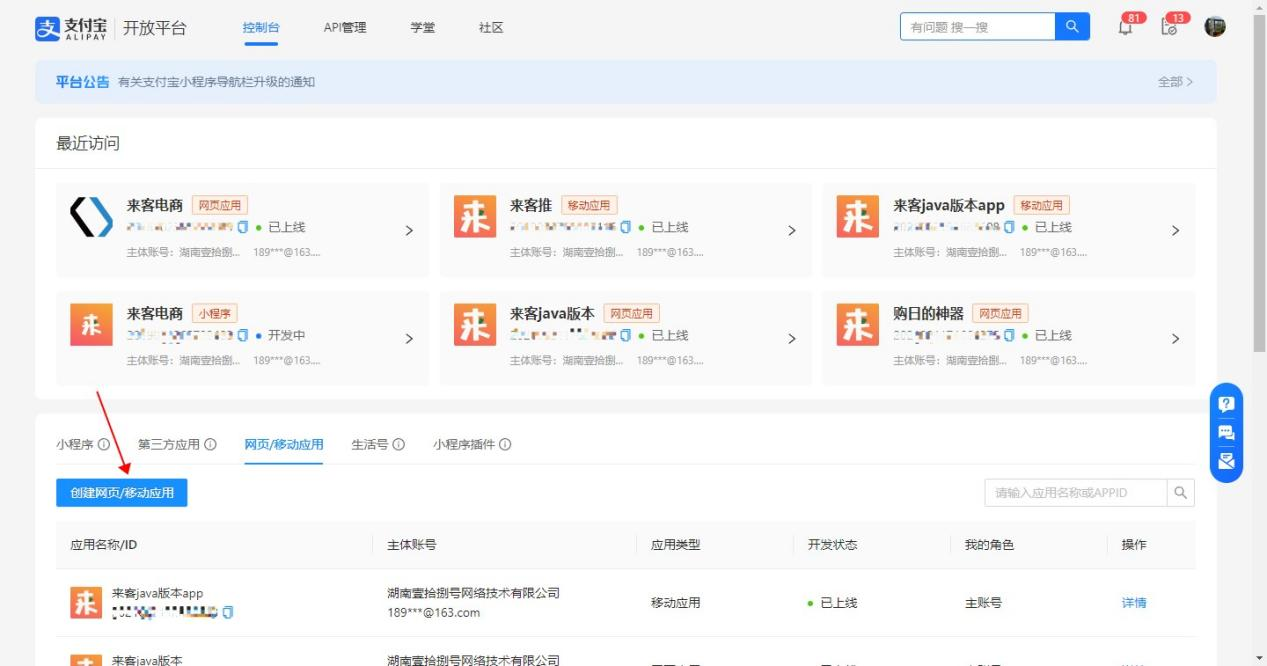
Task: Select the 控制台 nav item
Action: point(260,28)
